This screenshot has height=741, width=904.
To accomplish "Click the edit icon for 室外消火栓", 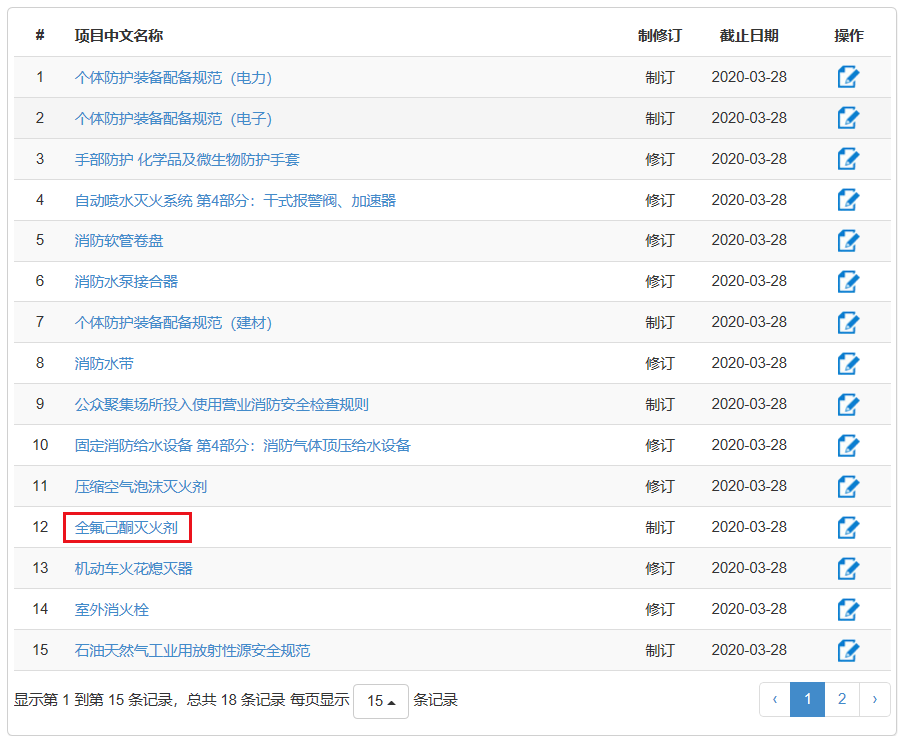I will click(x=848, y=609).
